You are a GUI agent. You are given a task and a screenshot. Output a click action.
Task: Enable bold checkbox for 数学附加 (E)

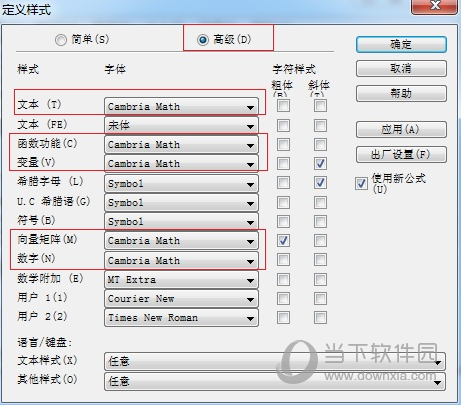click(x=283, y=279)
